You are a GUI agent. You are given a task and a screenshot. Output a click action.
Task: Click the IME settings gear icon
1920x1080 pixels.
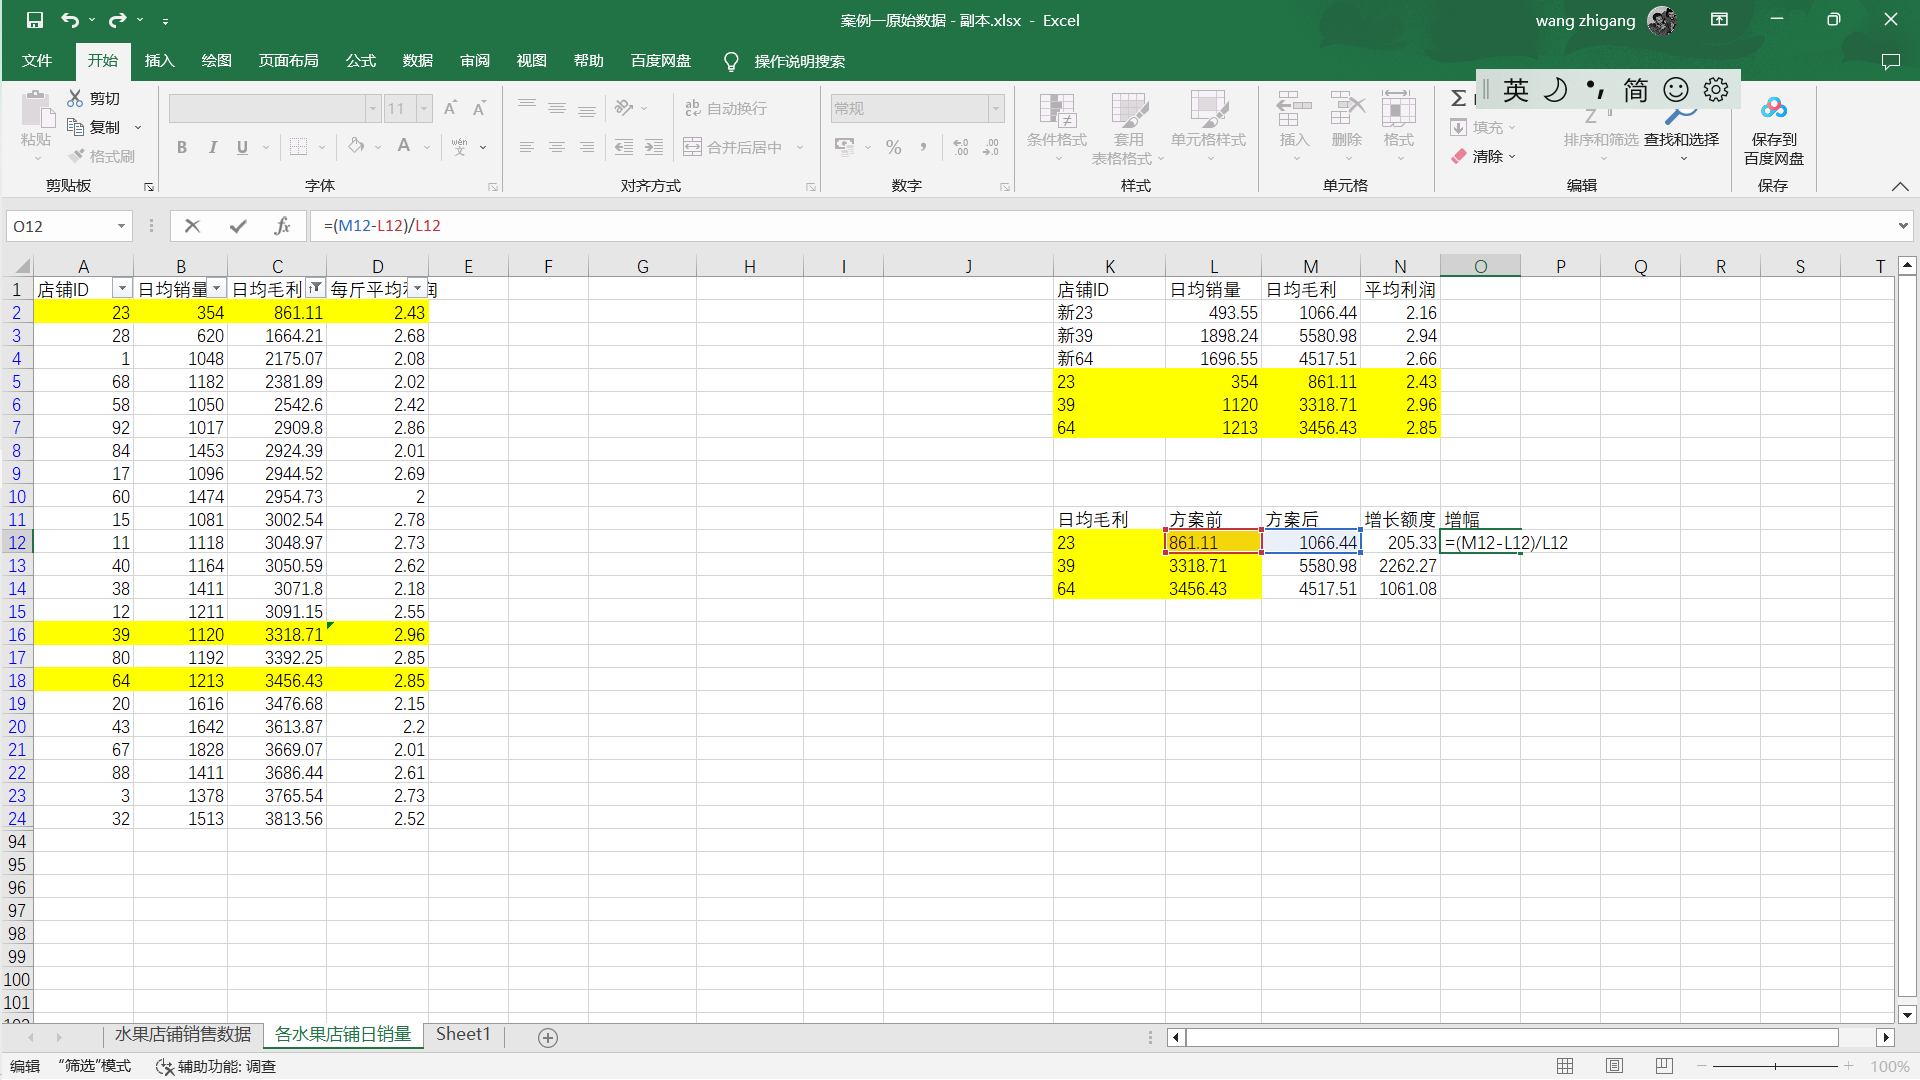tap(1716, 90)
